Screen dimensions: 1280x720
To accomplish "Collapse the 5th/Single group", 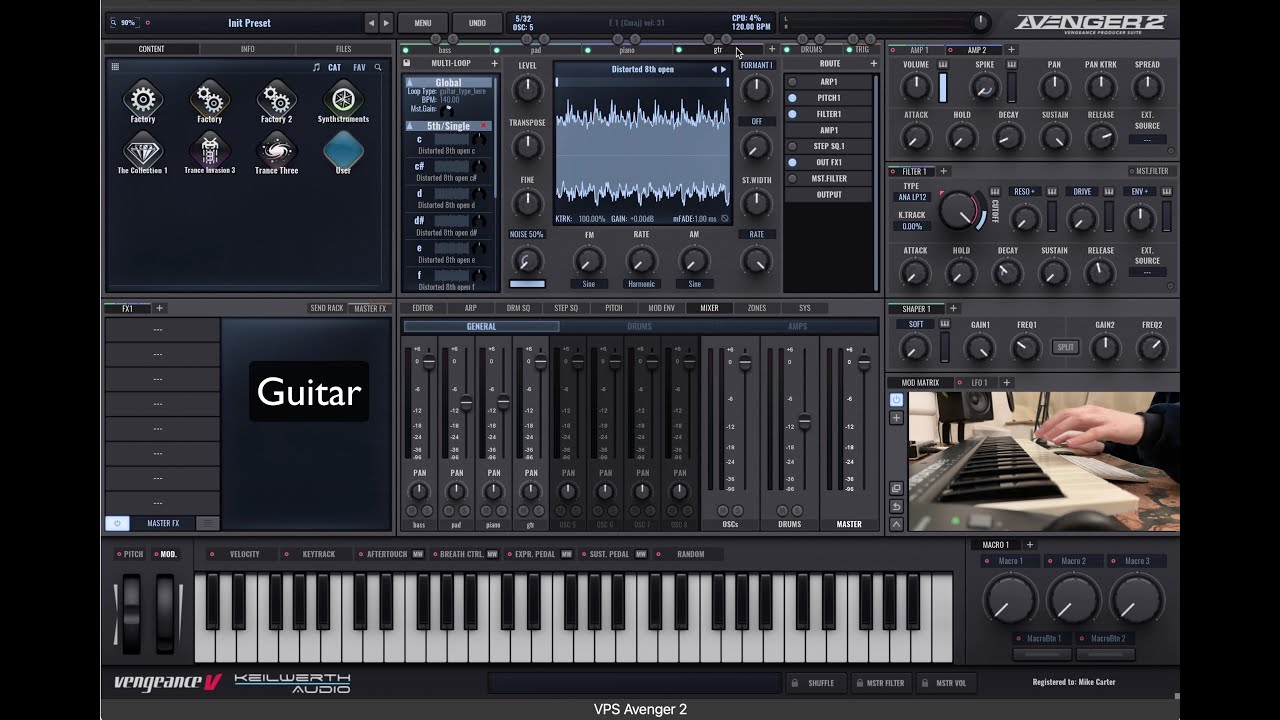I will [410, 126].
